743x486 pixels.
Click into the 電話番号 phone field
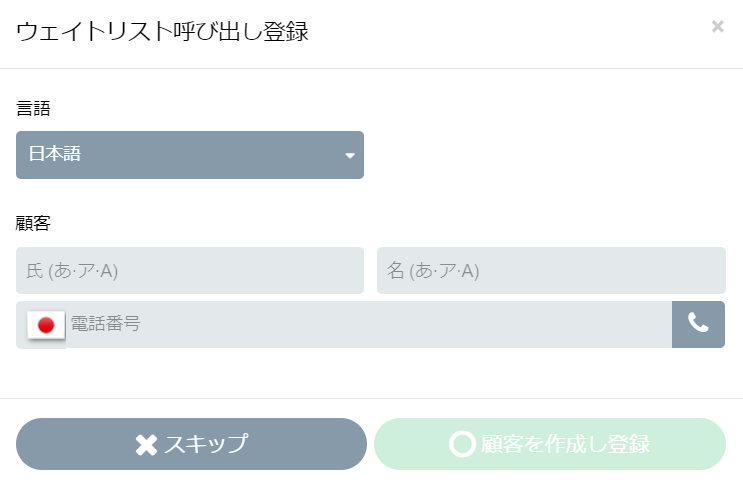click(369, 324)
